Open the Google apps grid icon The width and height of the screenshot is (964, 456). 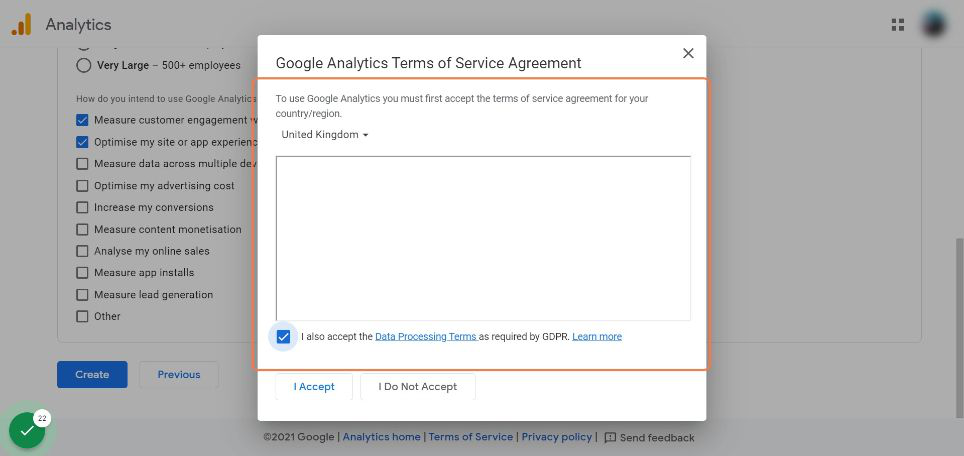pos(898,25)
